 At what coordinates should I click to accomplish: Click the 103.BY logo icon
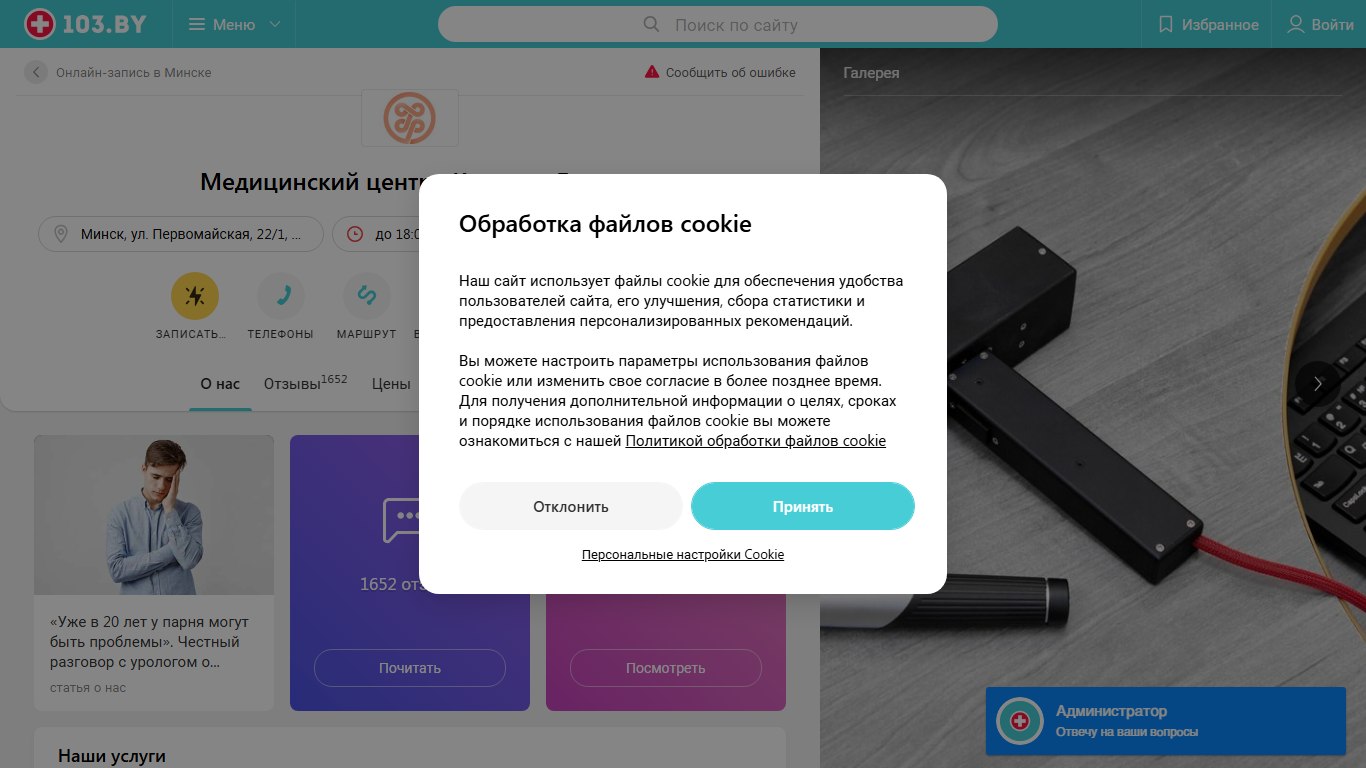pyautogui.click(x=39, y=24)
